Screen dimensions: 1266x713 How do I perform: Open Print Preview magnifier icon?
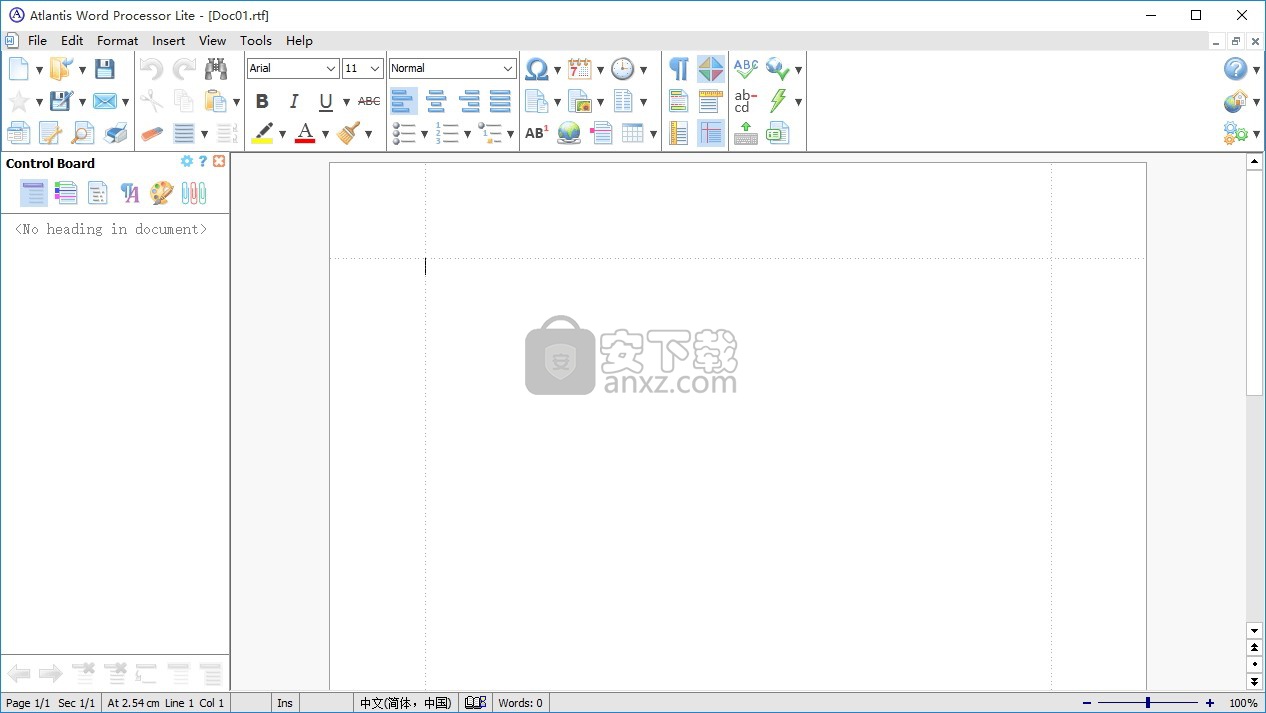[83, 133]
